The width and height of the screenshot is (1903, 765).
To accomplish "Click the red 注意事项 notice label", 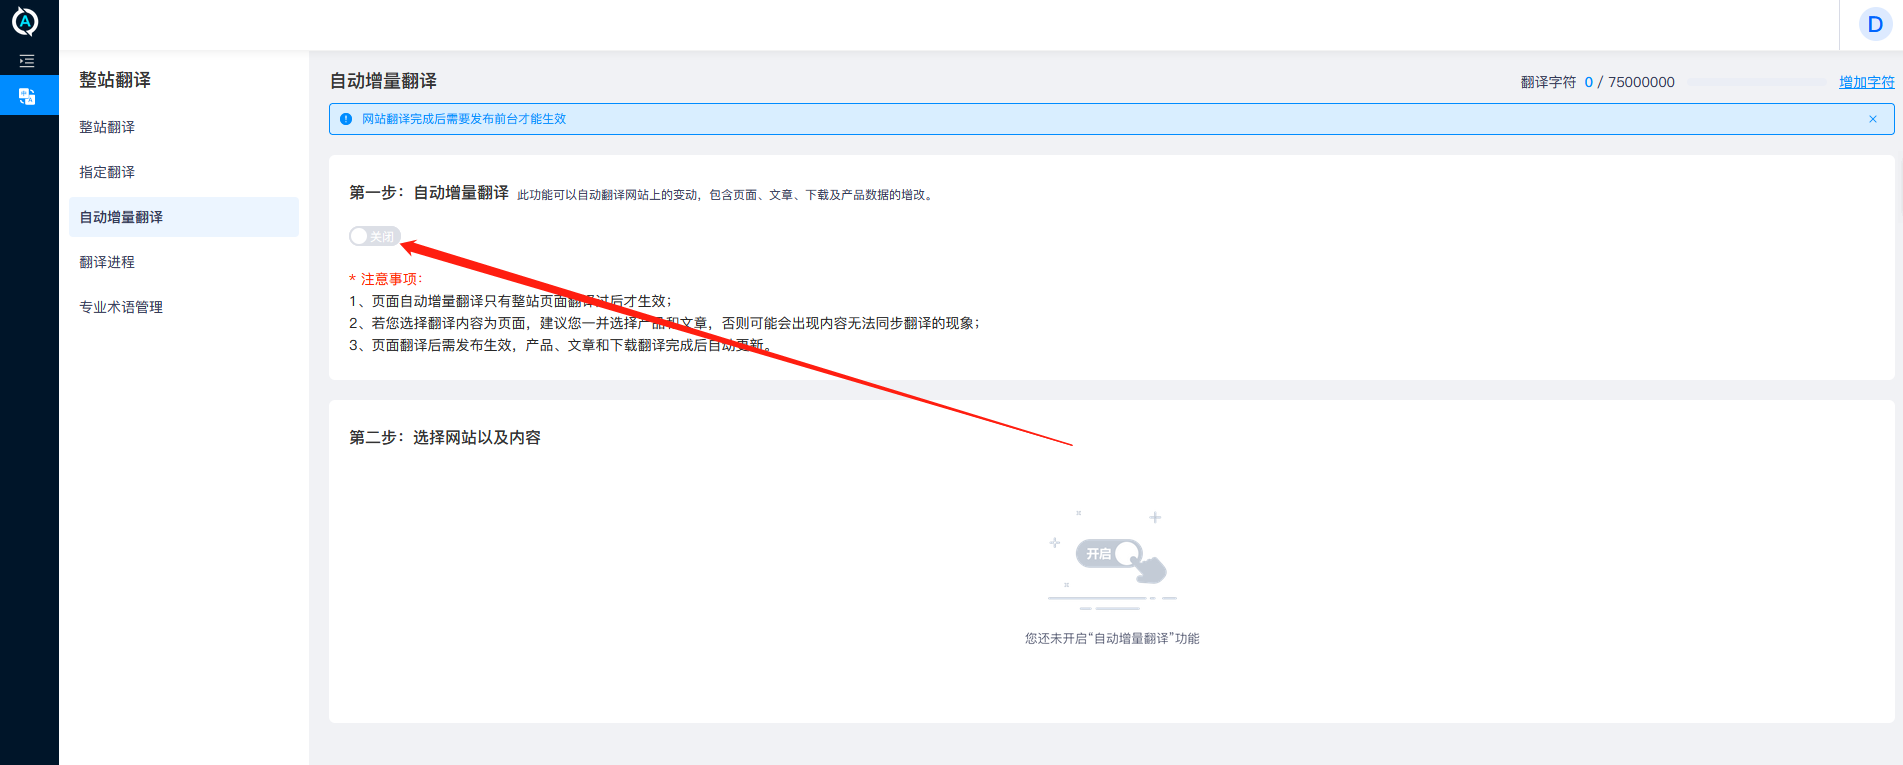I will tap(386, 279).
